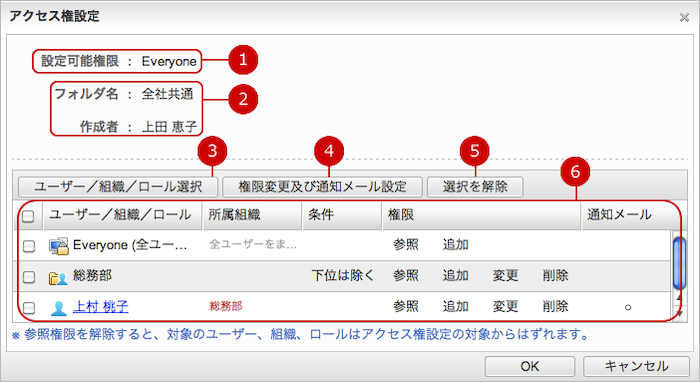
Task: Check the 総務部 row checkbox
Action: tap(29, 277)
